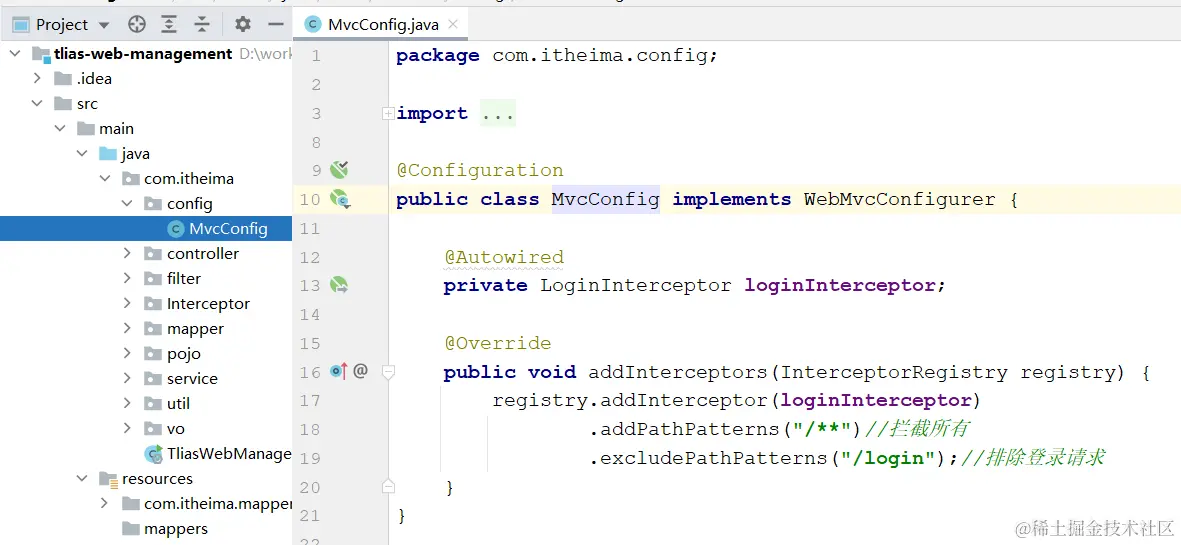Click the override gutter icon on line 16
Screen dimensions: 1181x545
[x=338, y=371]
